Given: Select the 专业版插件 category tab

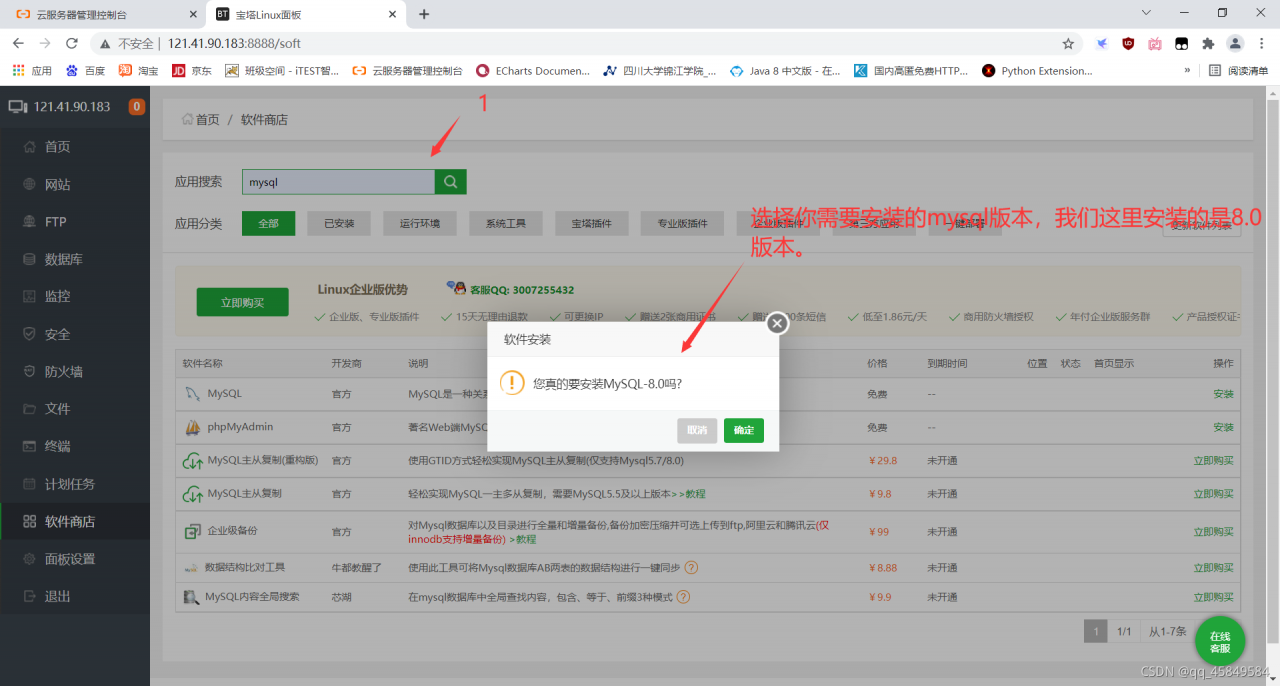Looking at the screenshot, I should [x=682, y=223].
